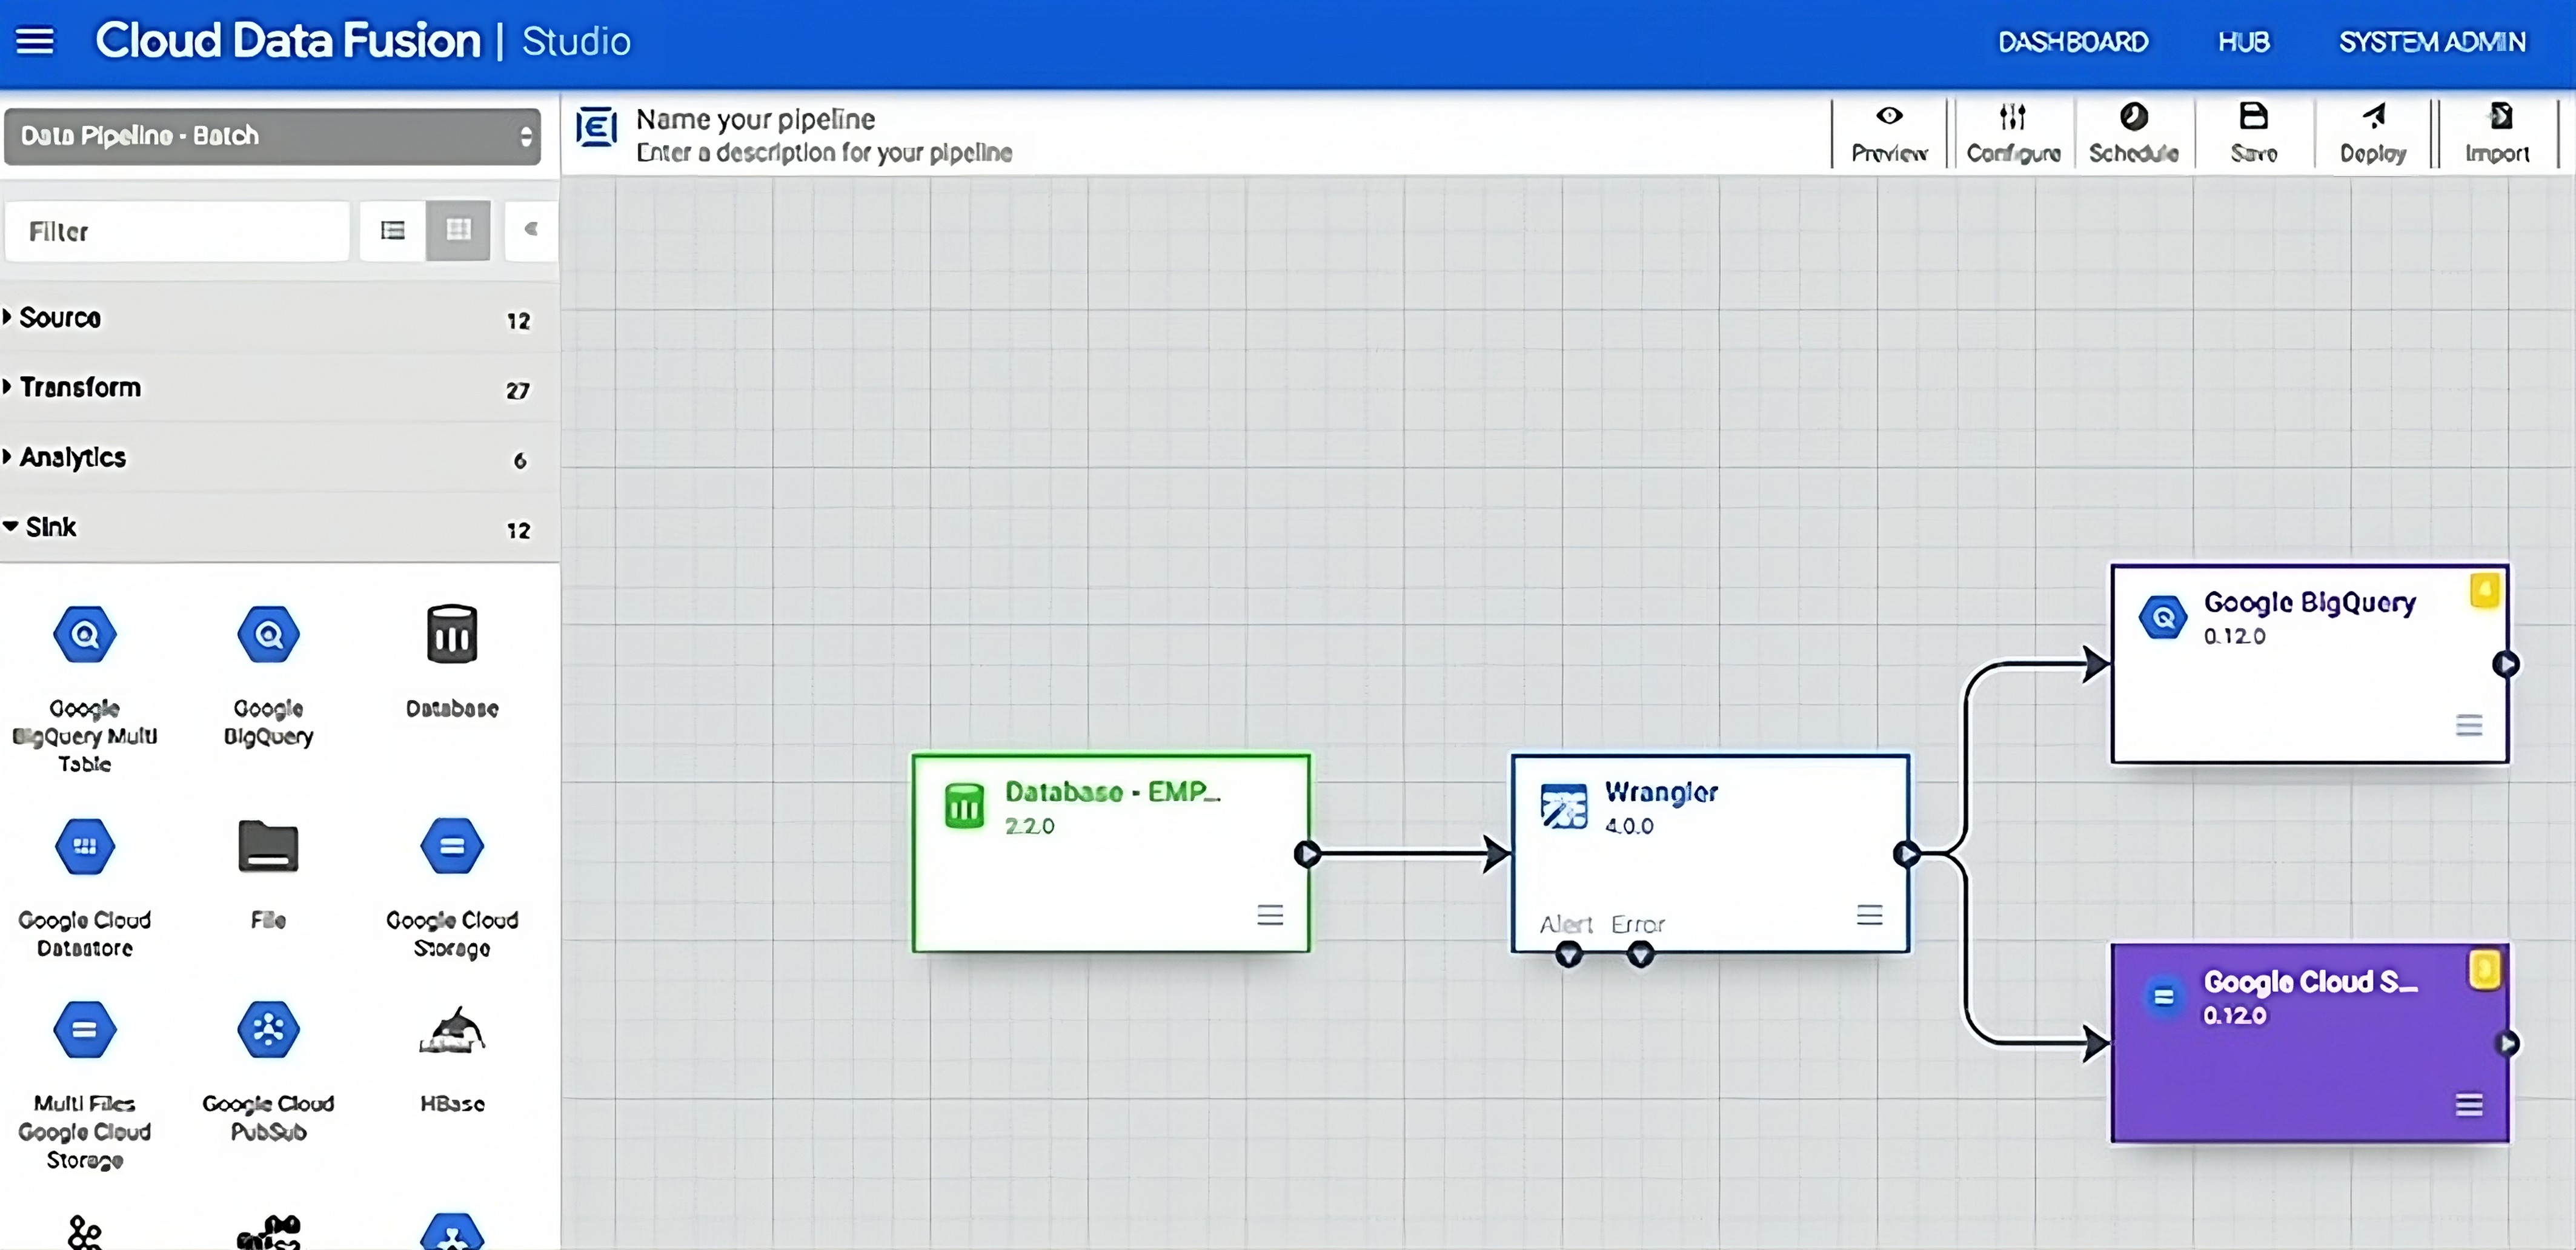2576x1250 pixels.
Task: Click the BigQuery node yellow warning badge
Action: pos(2484,590)
